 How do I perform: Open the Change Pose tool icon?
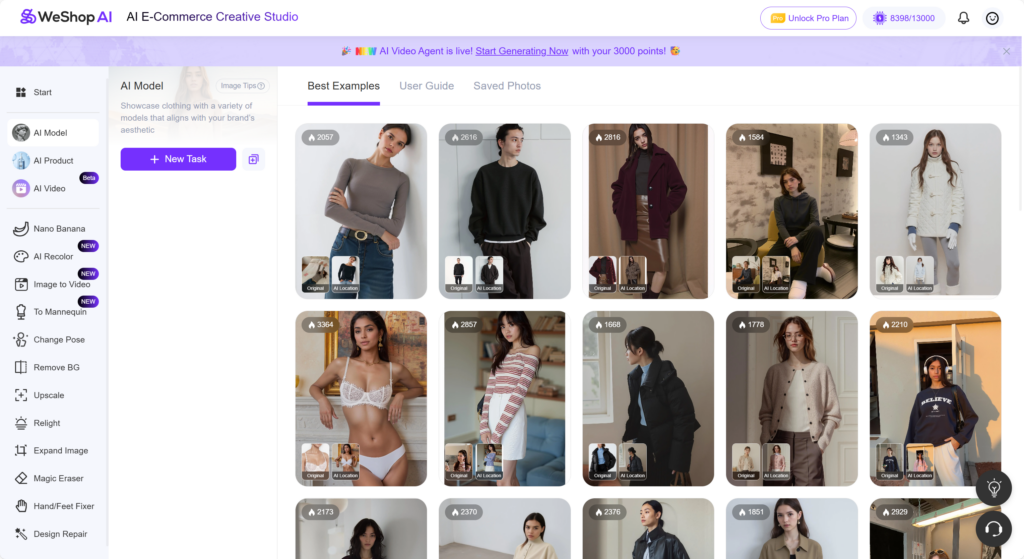21,340
